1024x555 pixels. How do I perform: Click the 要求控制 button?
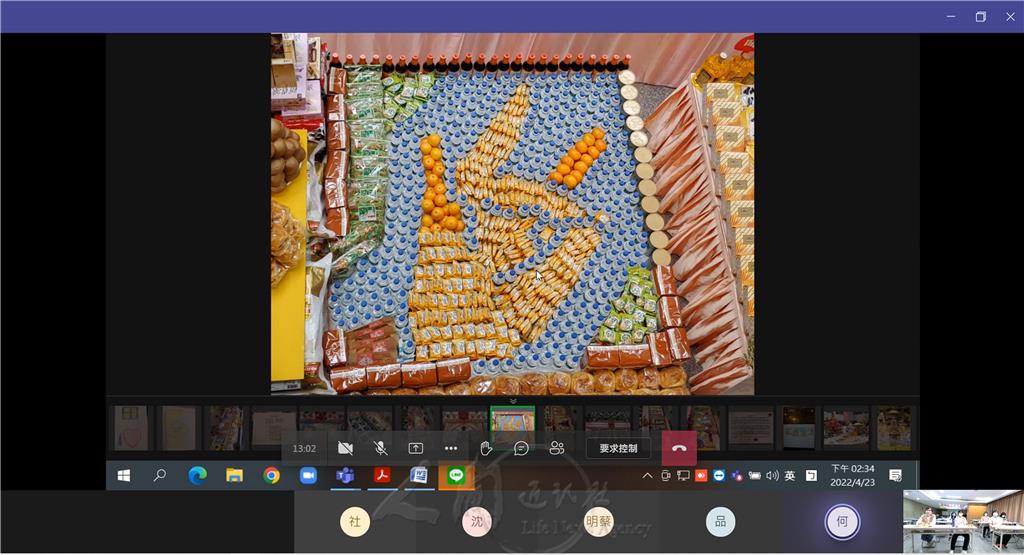(618, 449)
